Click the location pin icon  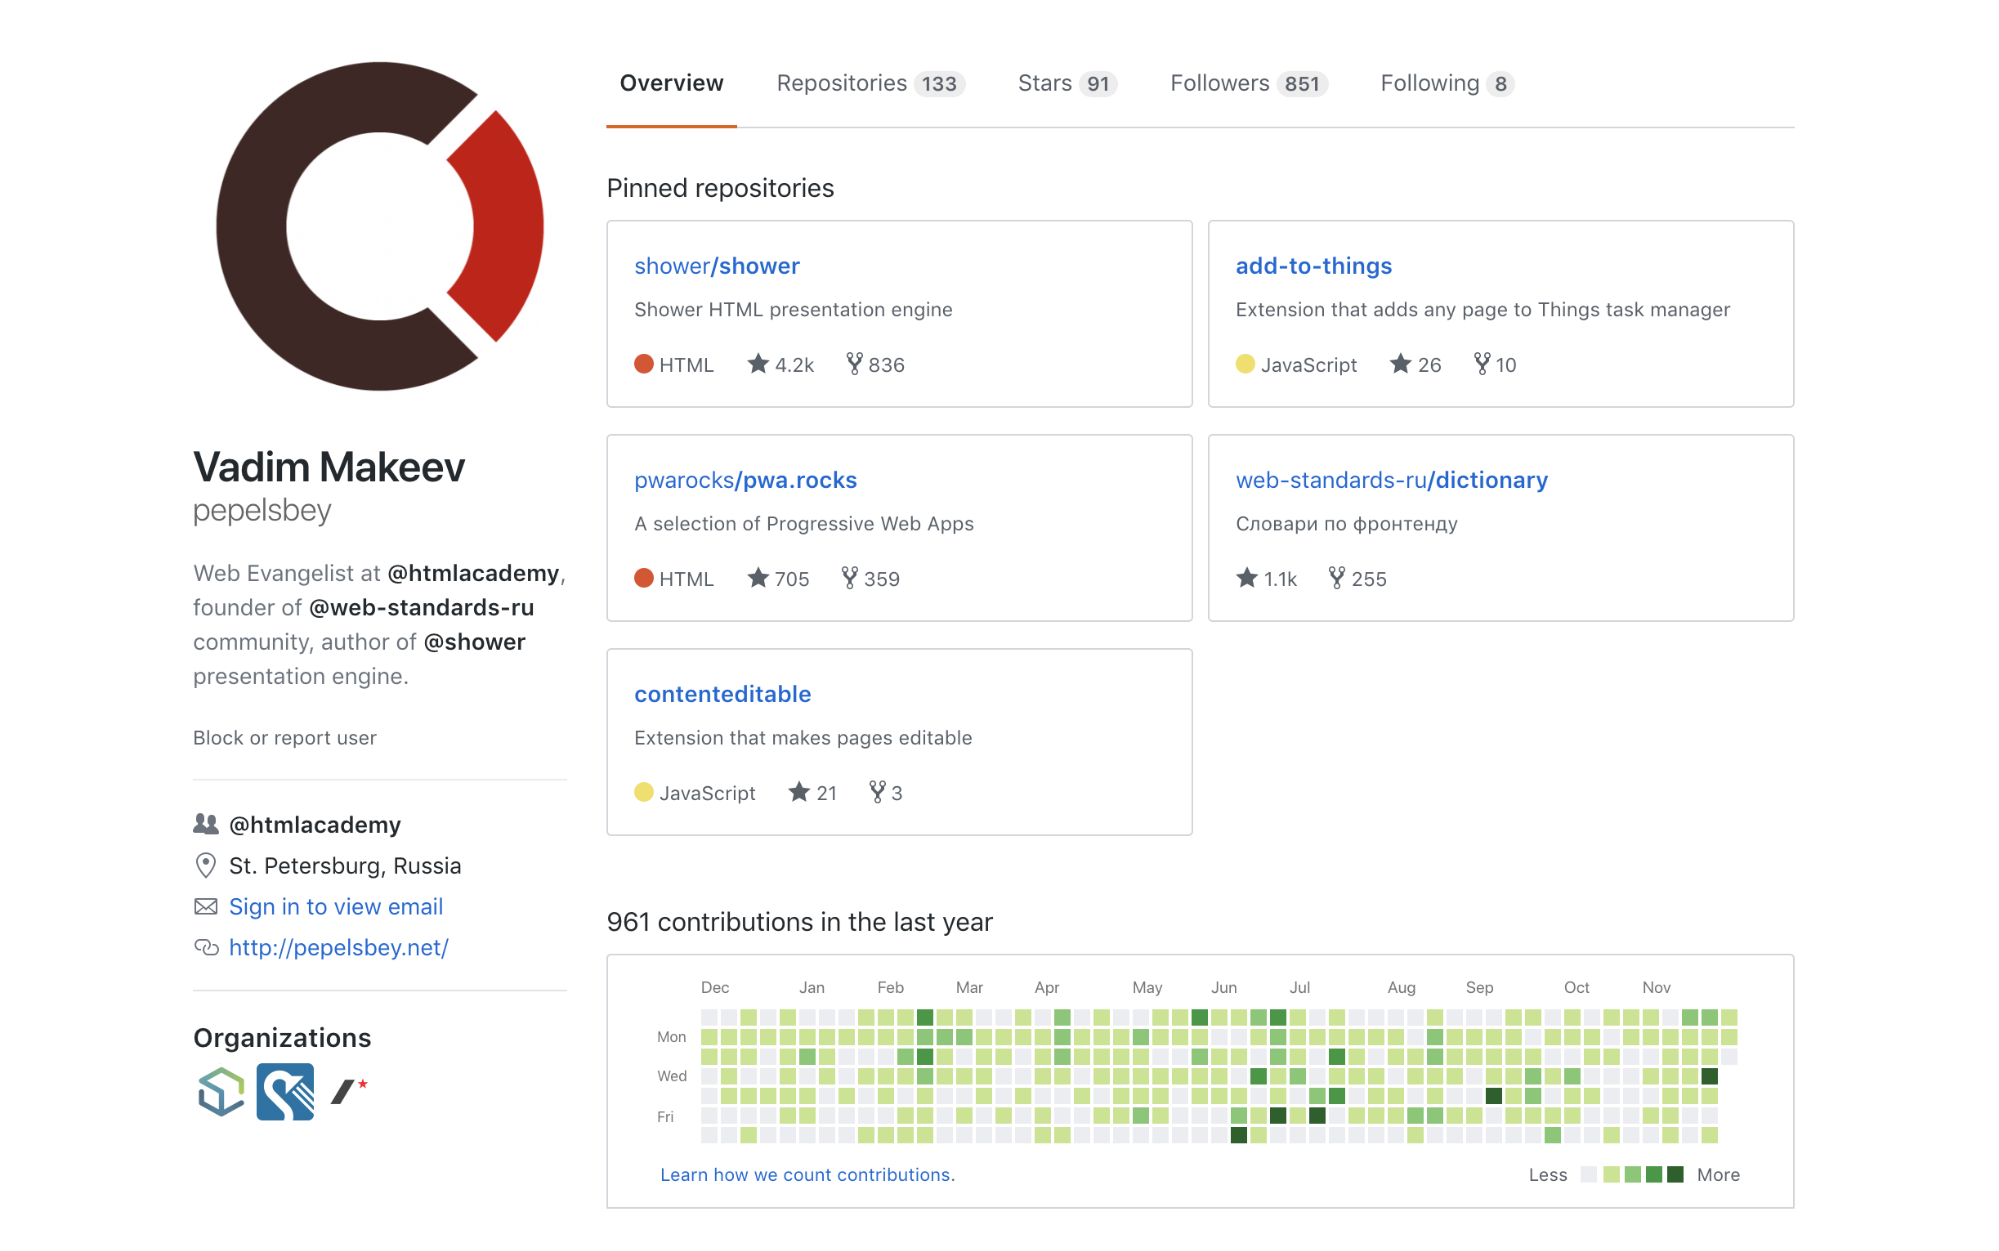[206, 865]
